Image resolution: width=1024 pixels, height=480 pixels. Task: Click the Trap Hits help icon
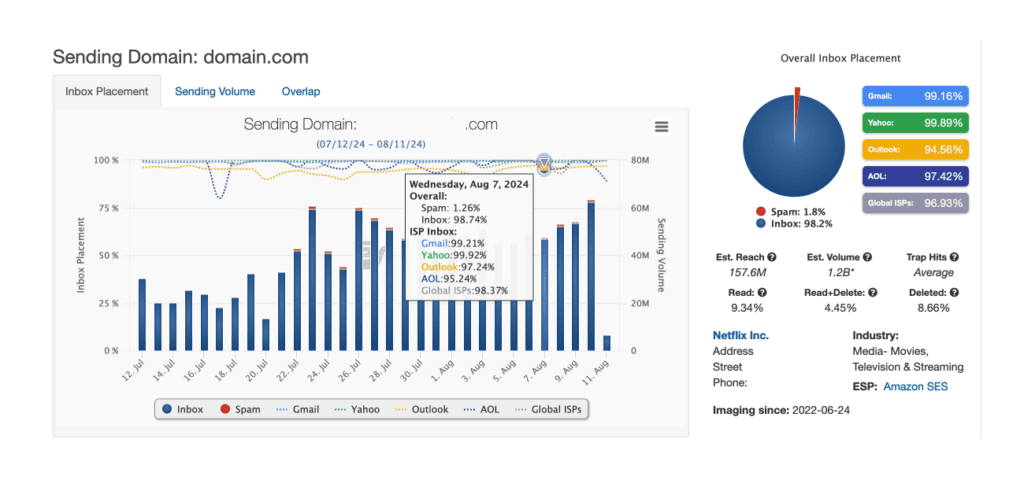pos(960,257)
